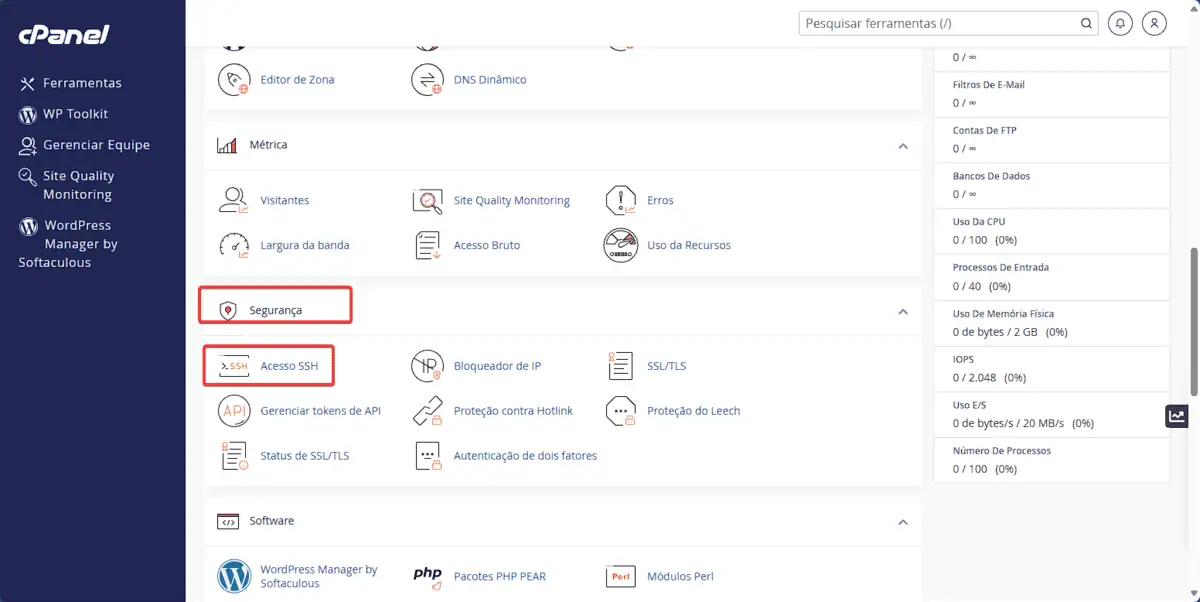Click the Gerenciar tokens de API icon
1200x602 pixels.
pyautogui.click(x=233, y=411)
